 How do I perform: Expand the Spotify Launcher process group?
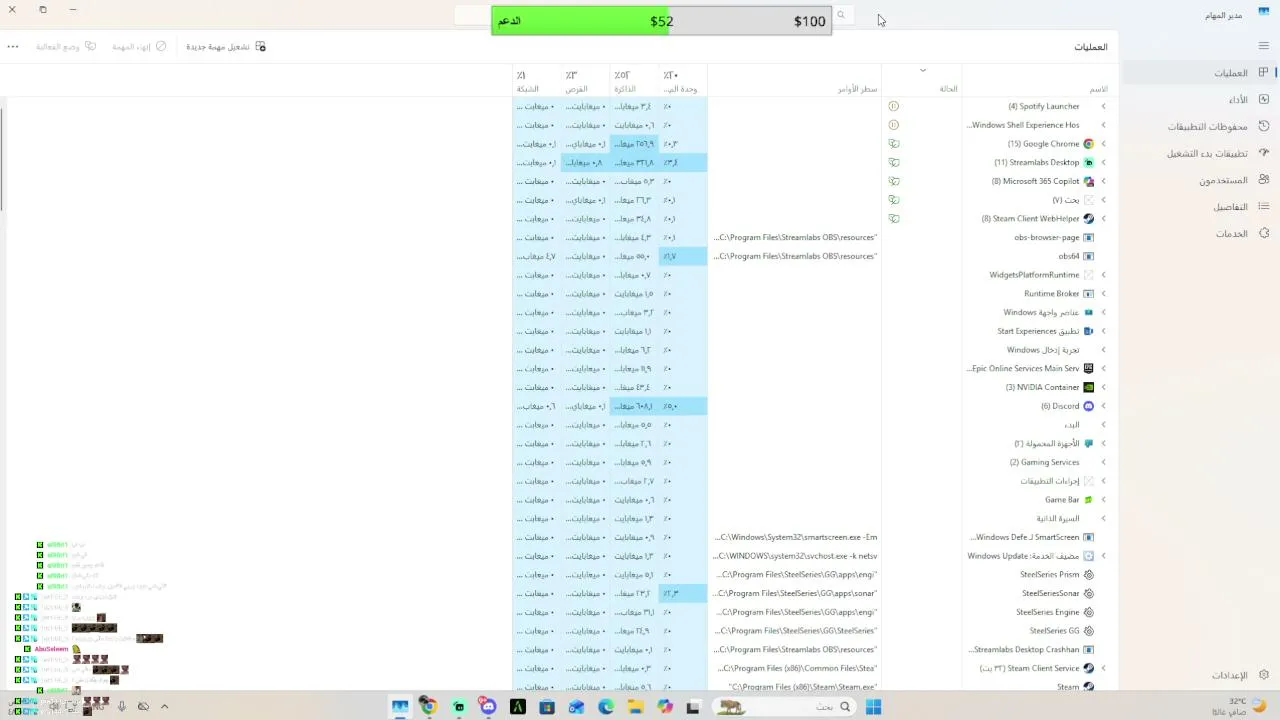[x=1104, y=106]
